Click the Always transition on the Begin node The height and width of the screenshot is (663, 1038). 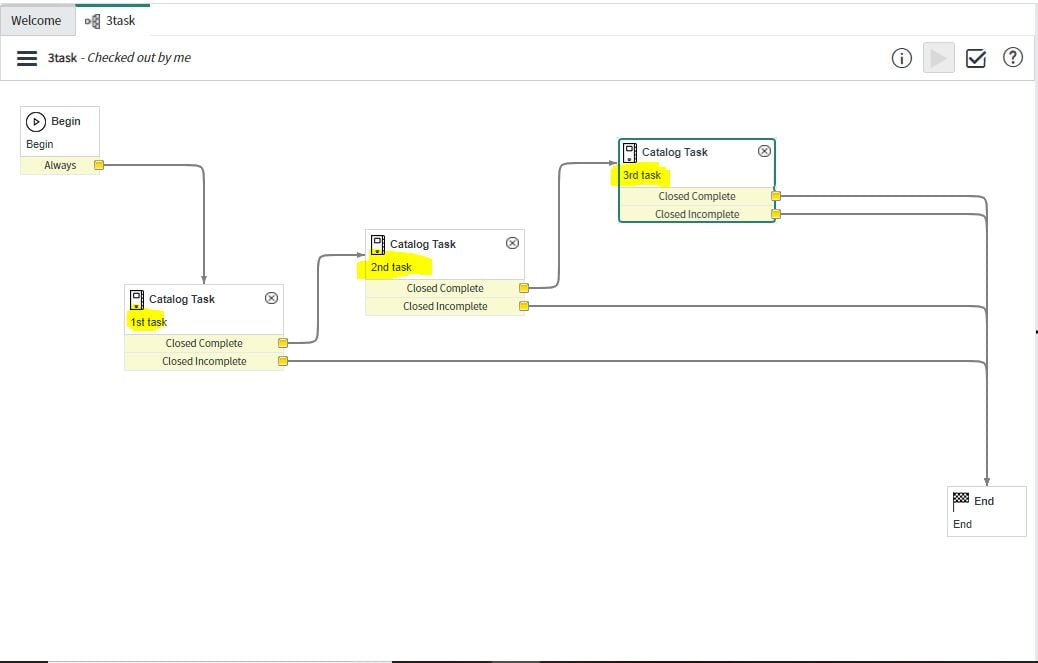[x=62, y=165]
